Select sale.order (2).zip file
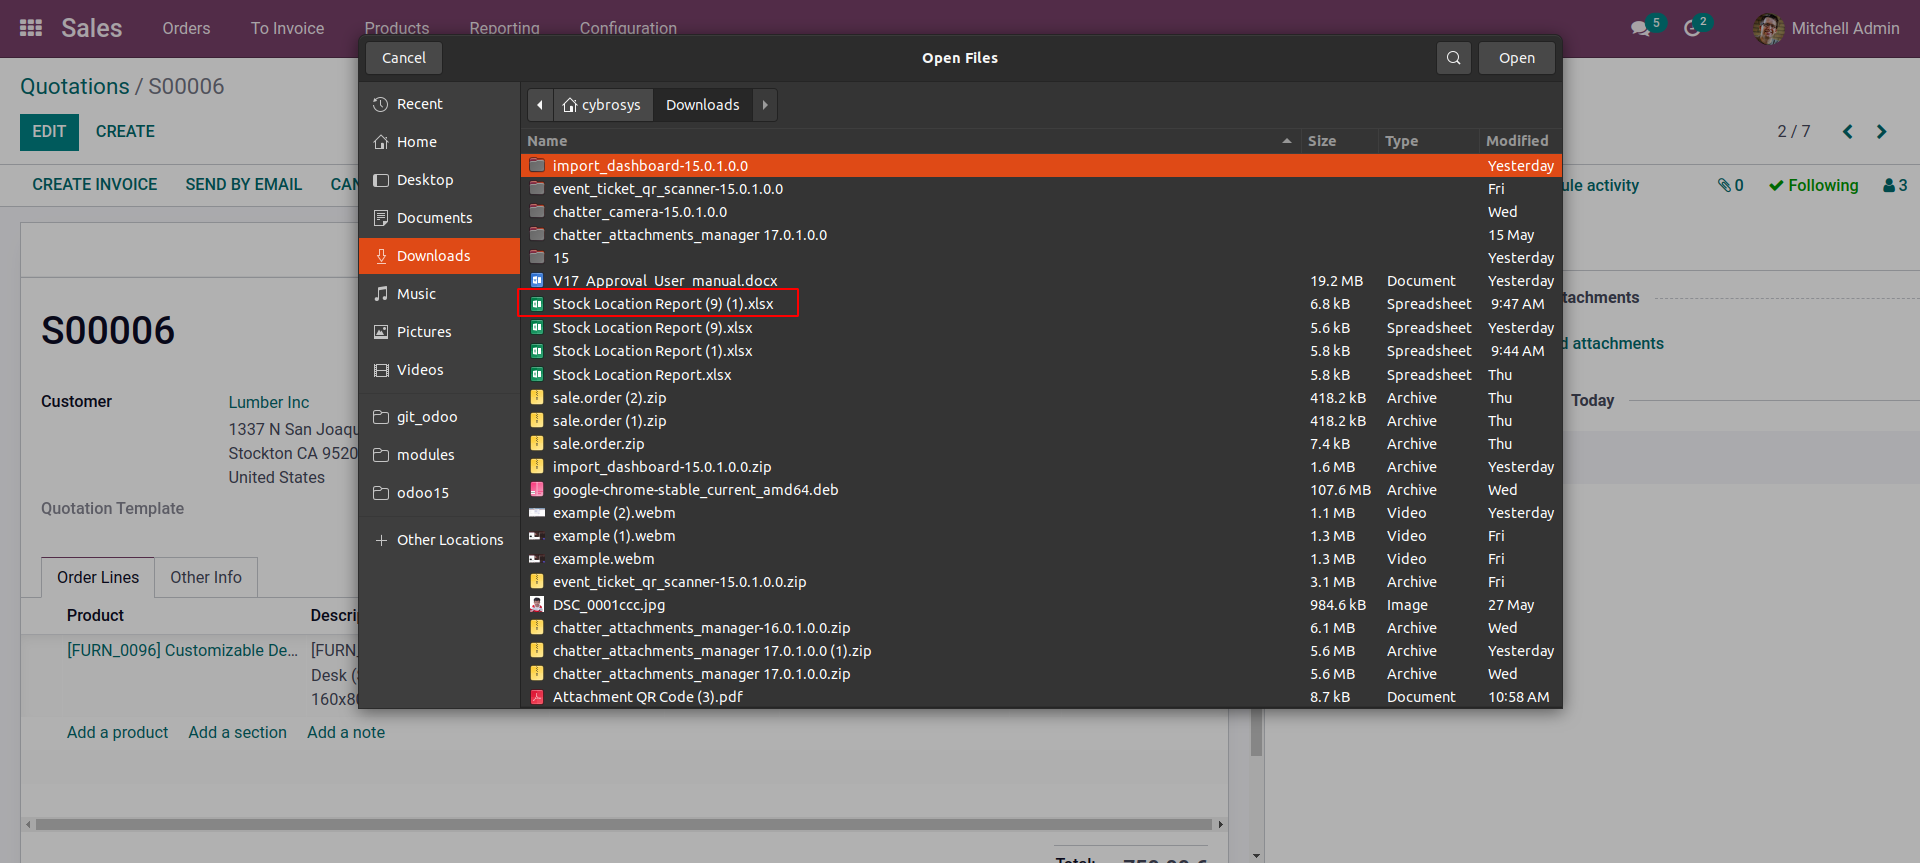 coord(1041,398)
